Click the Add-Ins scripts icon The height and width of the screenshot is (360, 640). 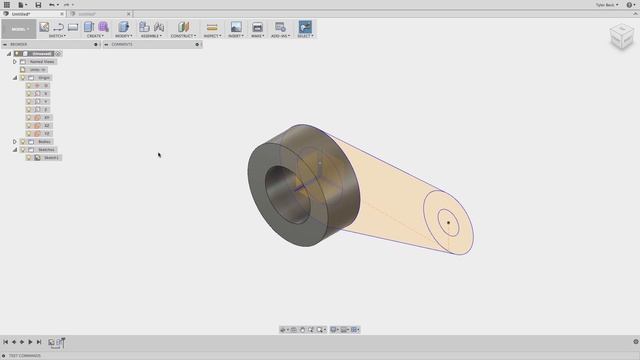click(280, 27)
